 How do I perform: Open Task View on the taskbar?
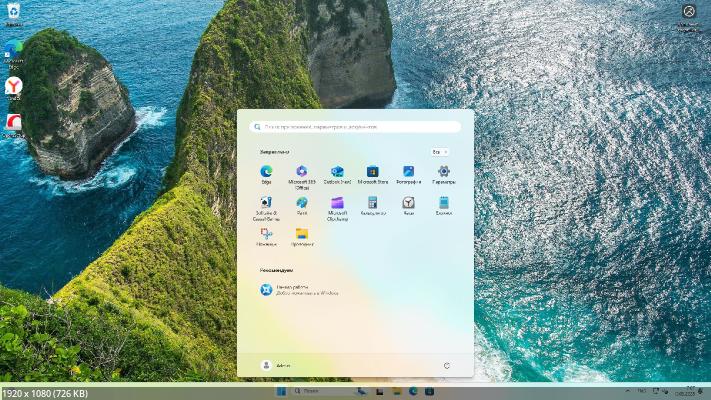[379, 391]
